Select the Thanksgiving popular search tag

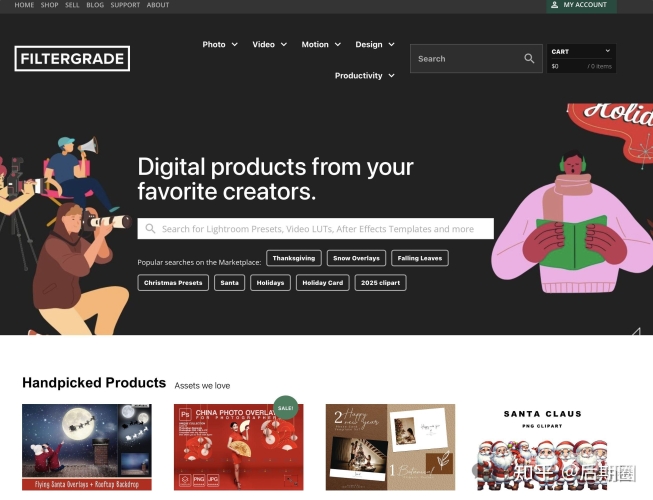pos(294,258)
